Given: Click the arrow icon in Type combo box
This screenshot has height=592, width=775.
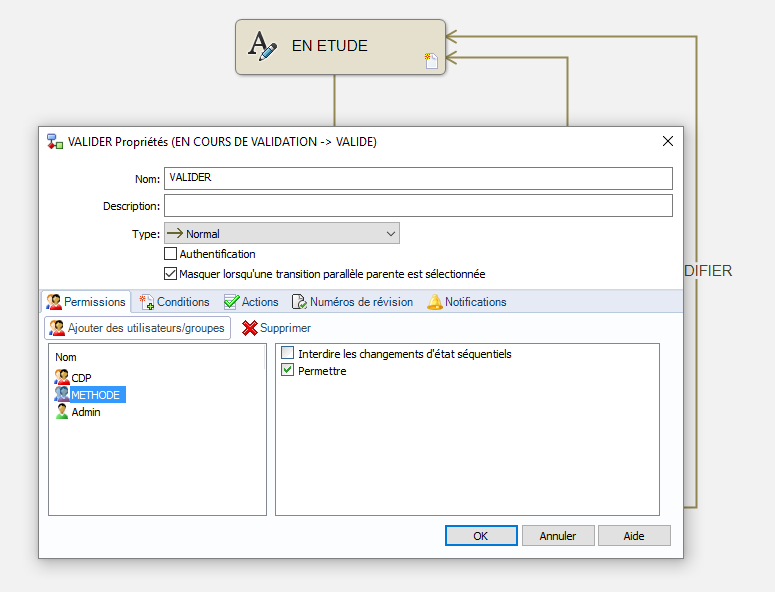Looking at the screenshot, I should pyautogui.click(x=175, y=233).
